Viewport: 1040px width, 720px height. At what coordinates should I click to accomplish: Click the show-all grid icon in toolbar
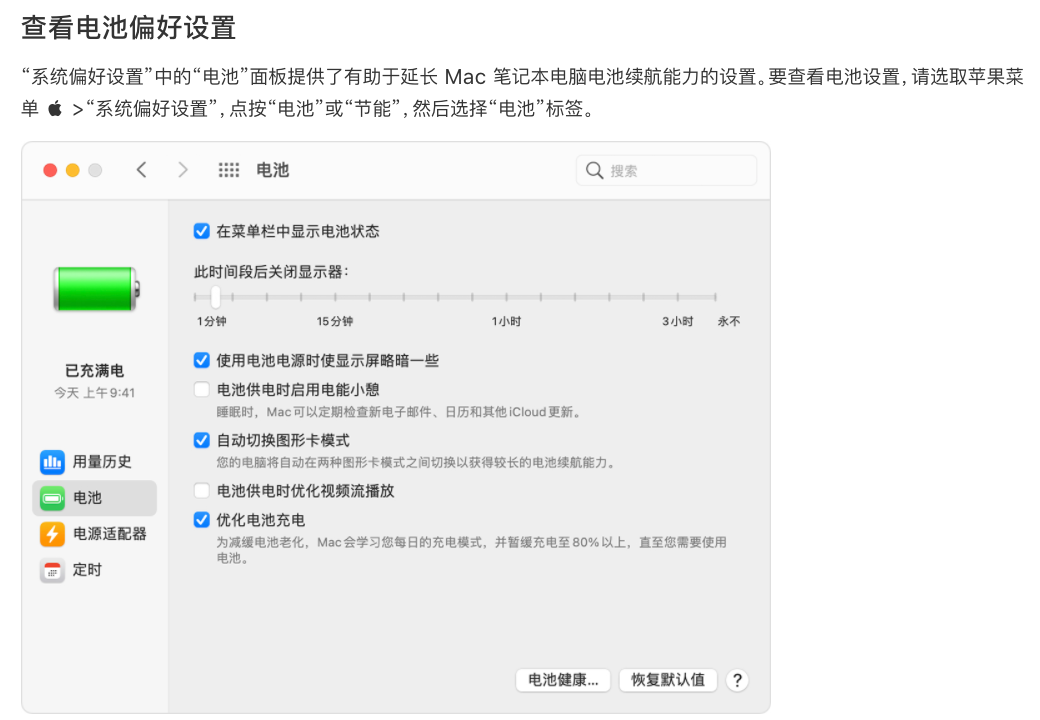click(x=229, y=171)
